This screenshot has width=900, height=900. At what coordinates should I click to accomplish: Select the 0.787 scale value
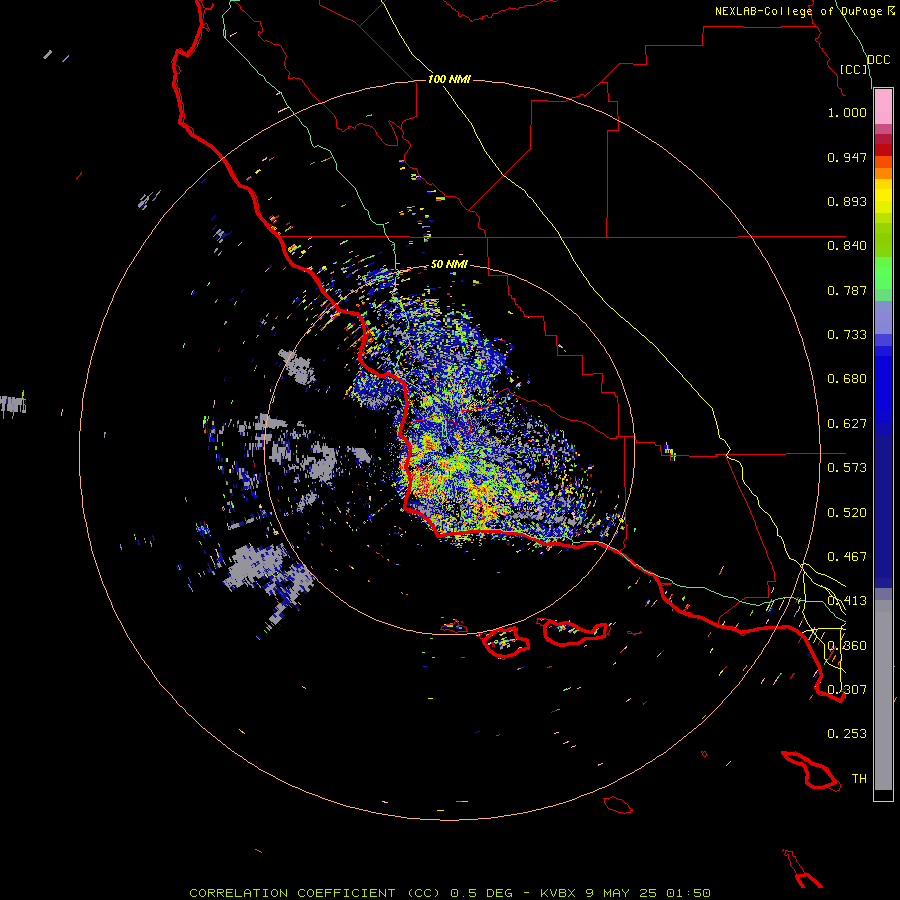(x=847, y=290)
